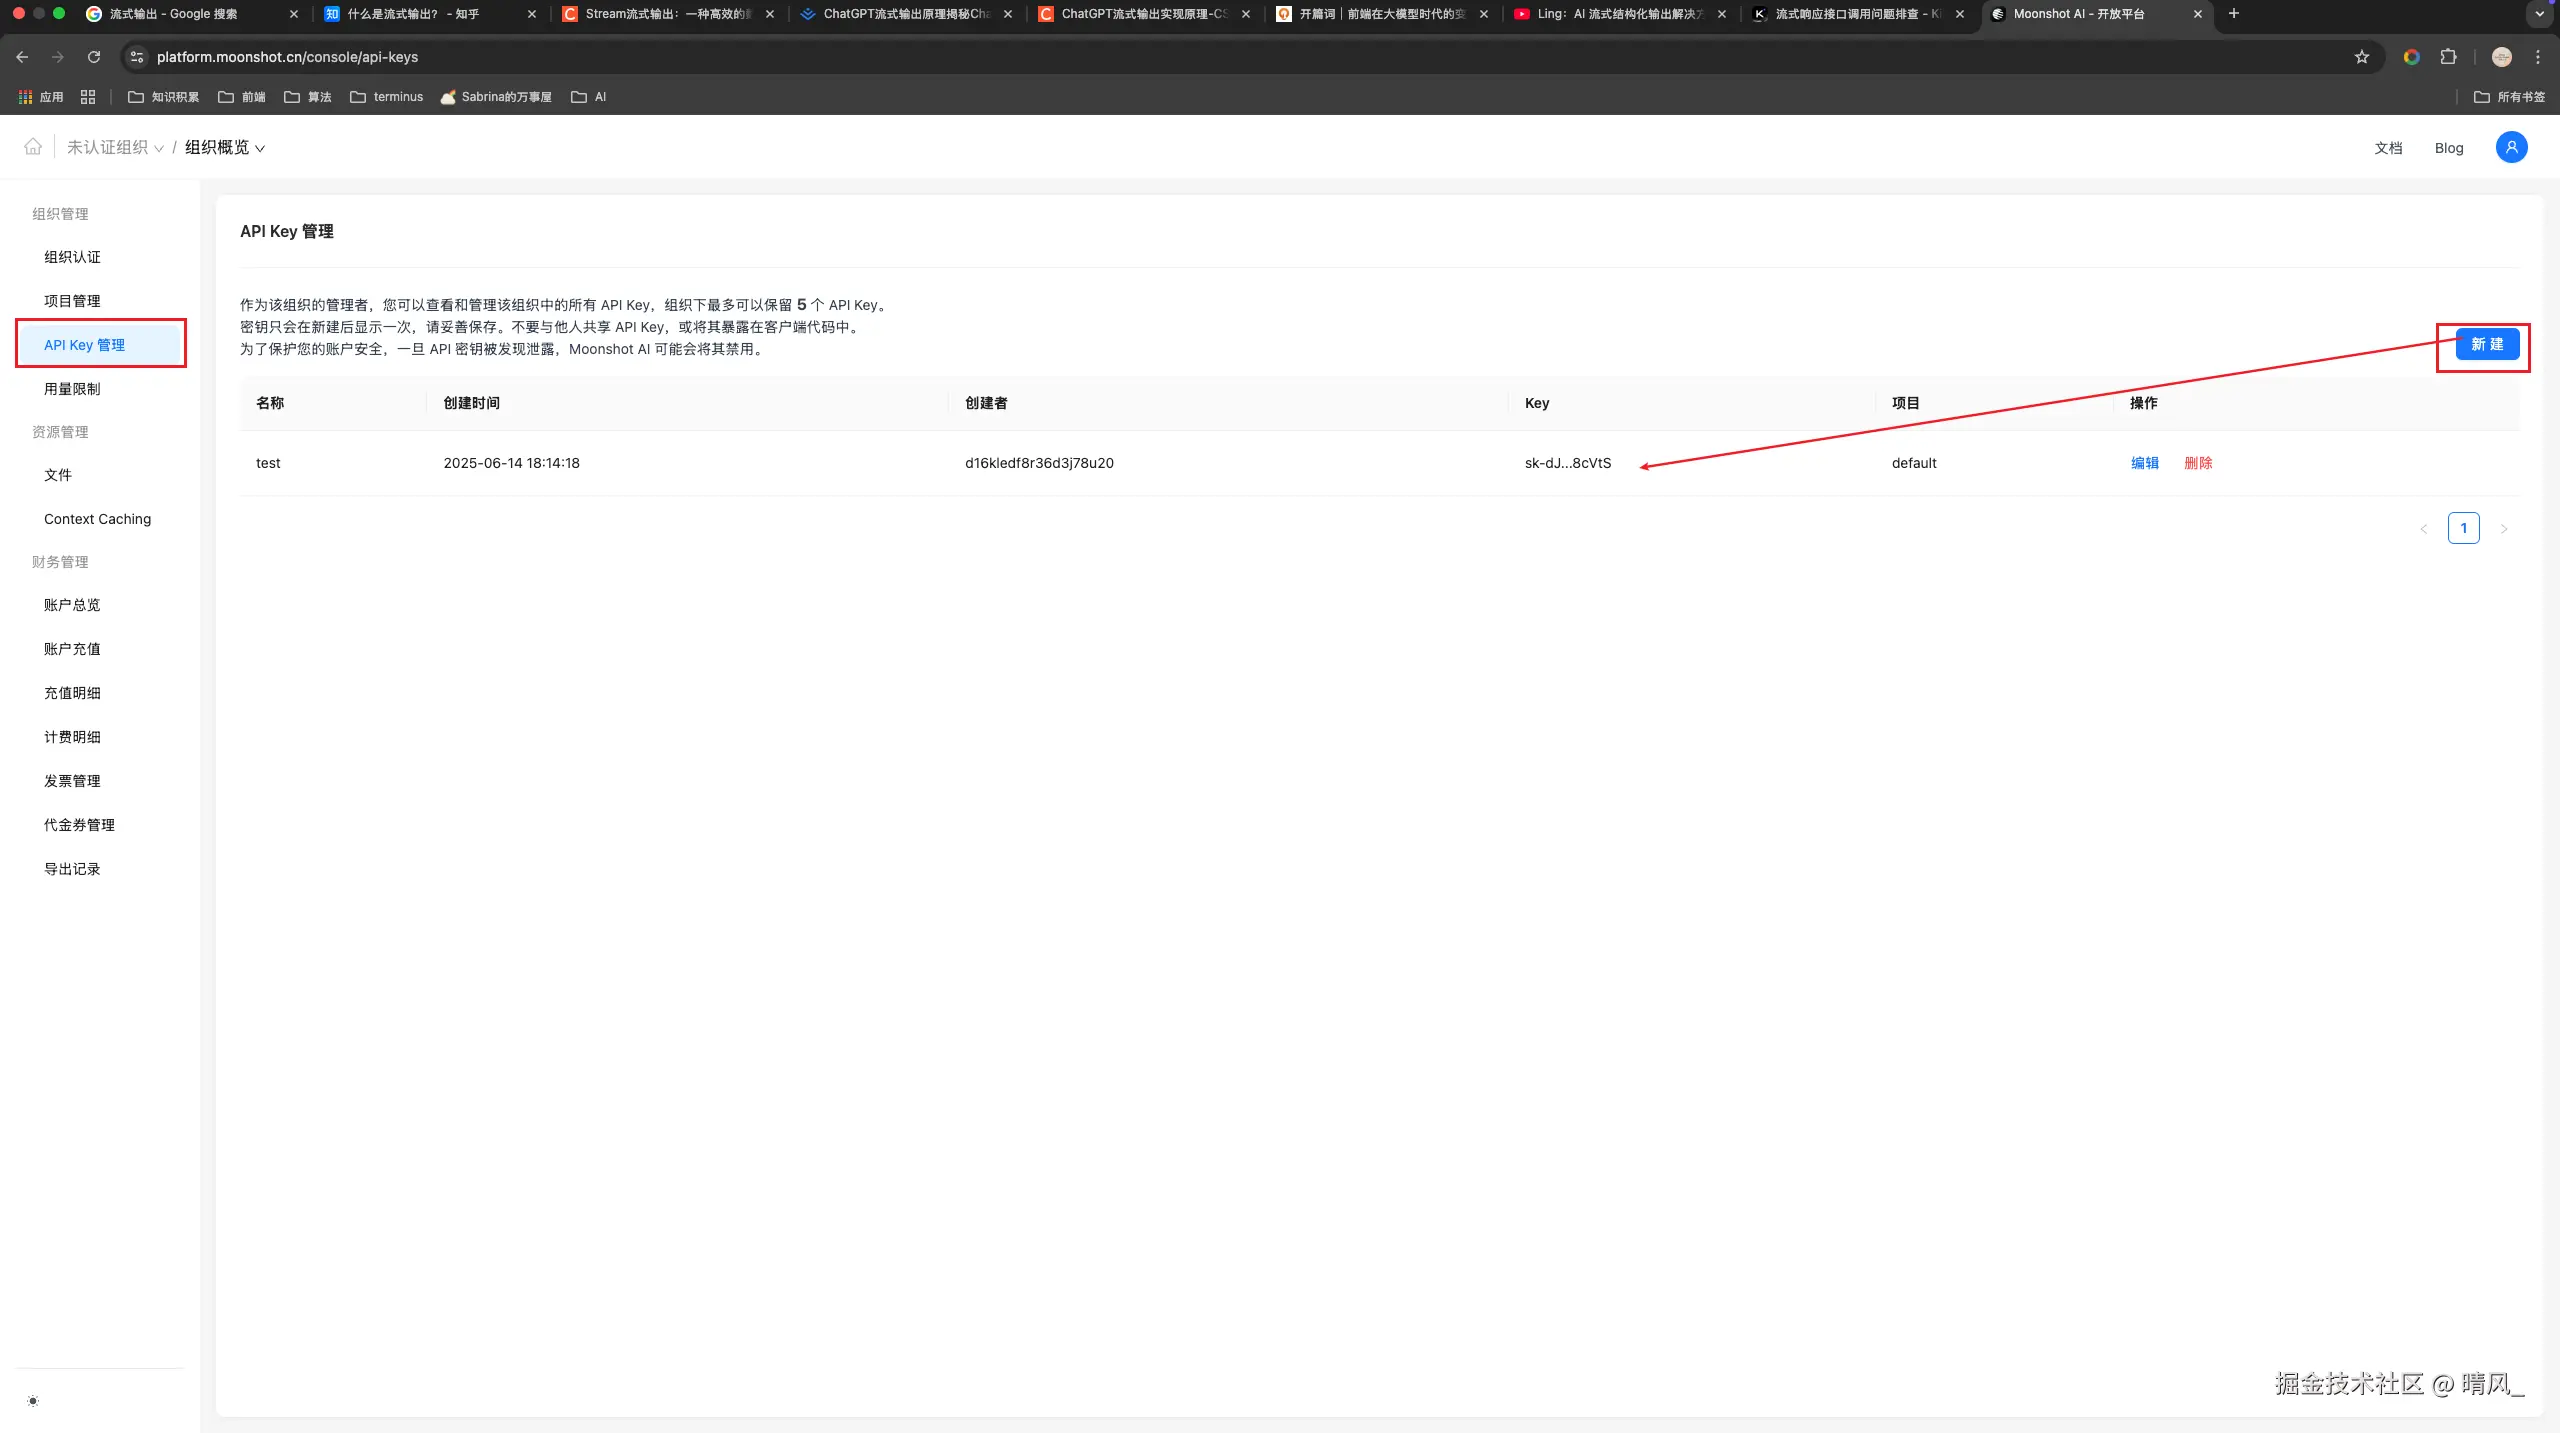Open the tab search dropdown arrow

coord(2539,14)
